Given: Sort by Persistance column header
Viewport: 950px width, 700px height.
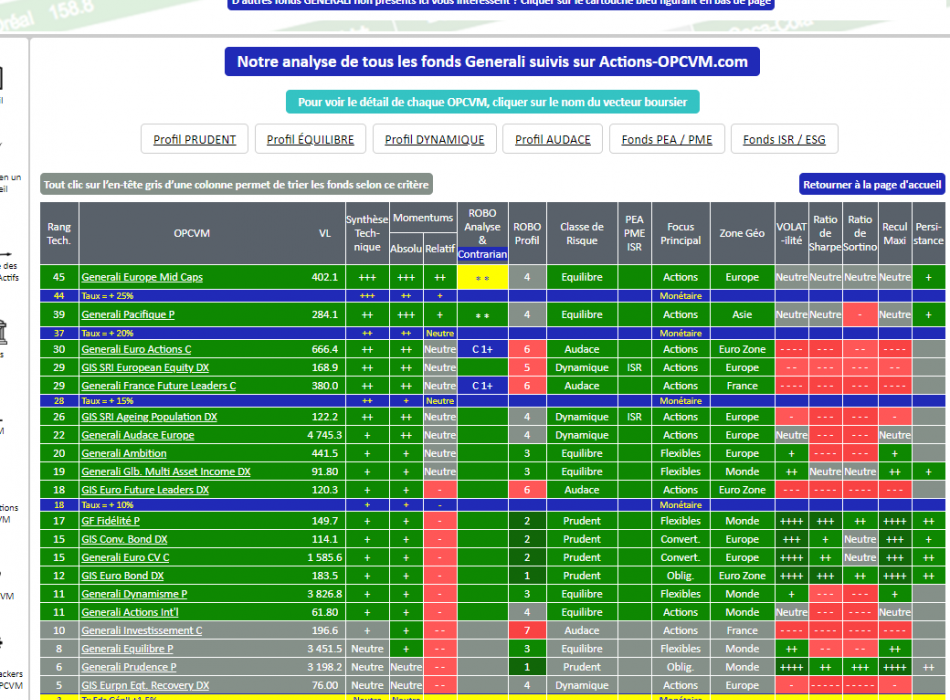Looking at the screenshot, I should tap(928, 233).
